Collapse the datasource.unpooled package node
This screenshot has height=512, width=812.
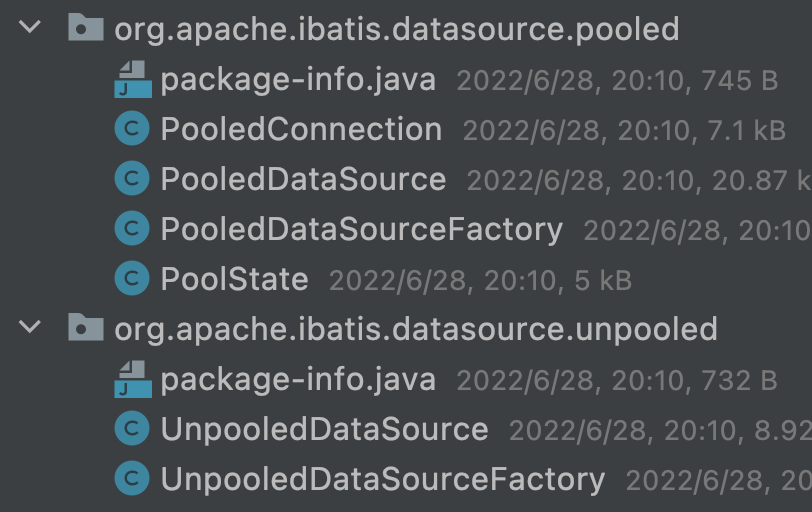30,328
